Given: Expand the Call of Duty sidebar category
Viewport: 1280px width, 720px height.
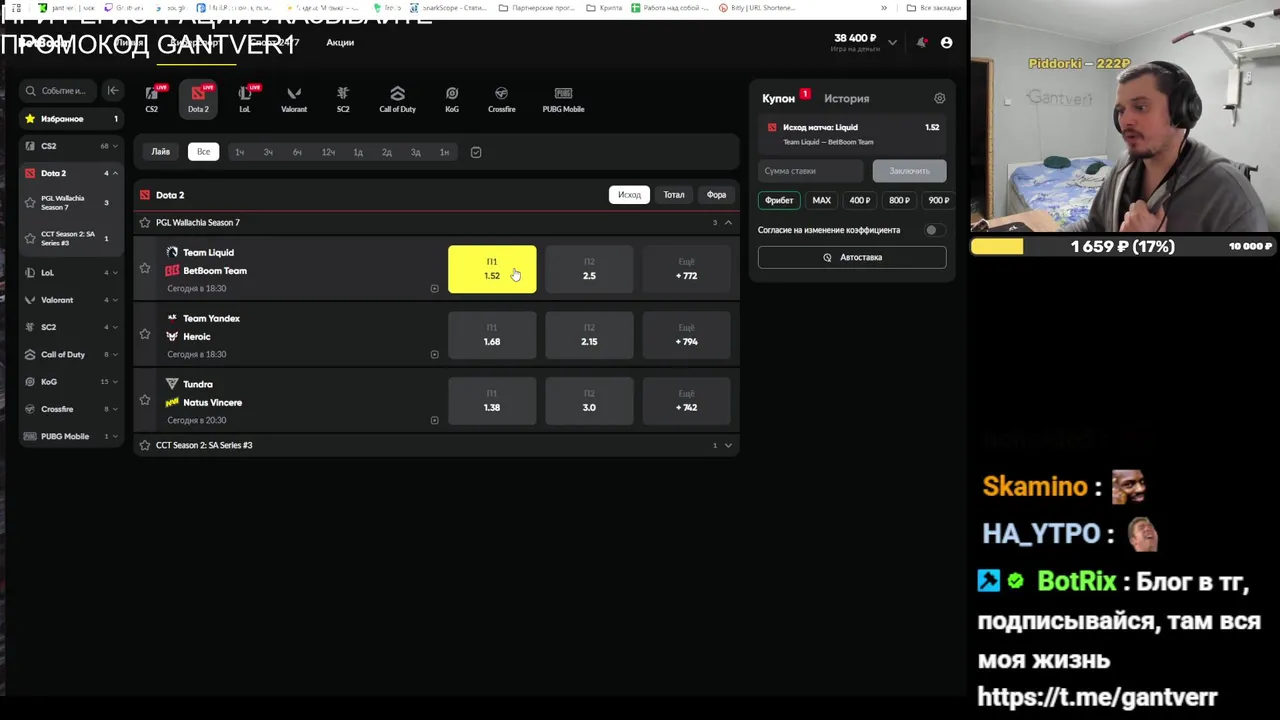Looking at the screenshot, I should [115, 354].
